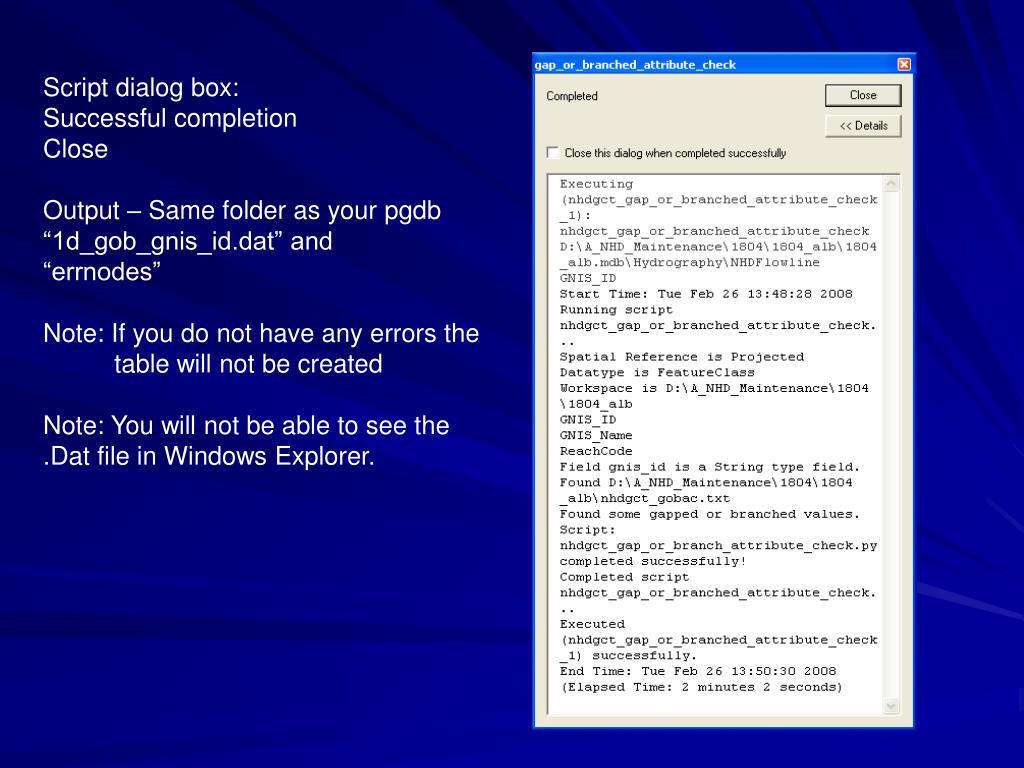
Task: Click the 'Running script' log line
Action: (616, 310)
